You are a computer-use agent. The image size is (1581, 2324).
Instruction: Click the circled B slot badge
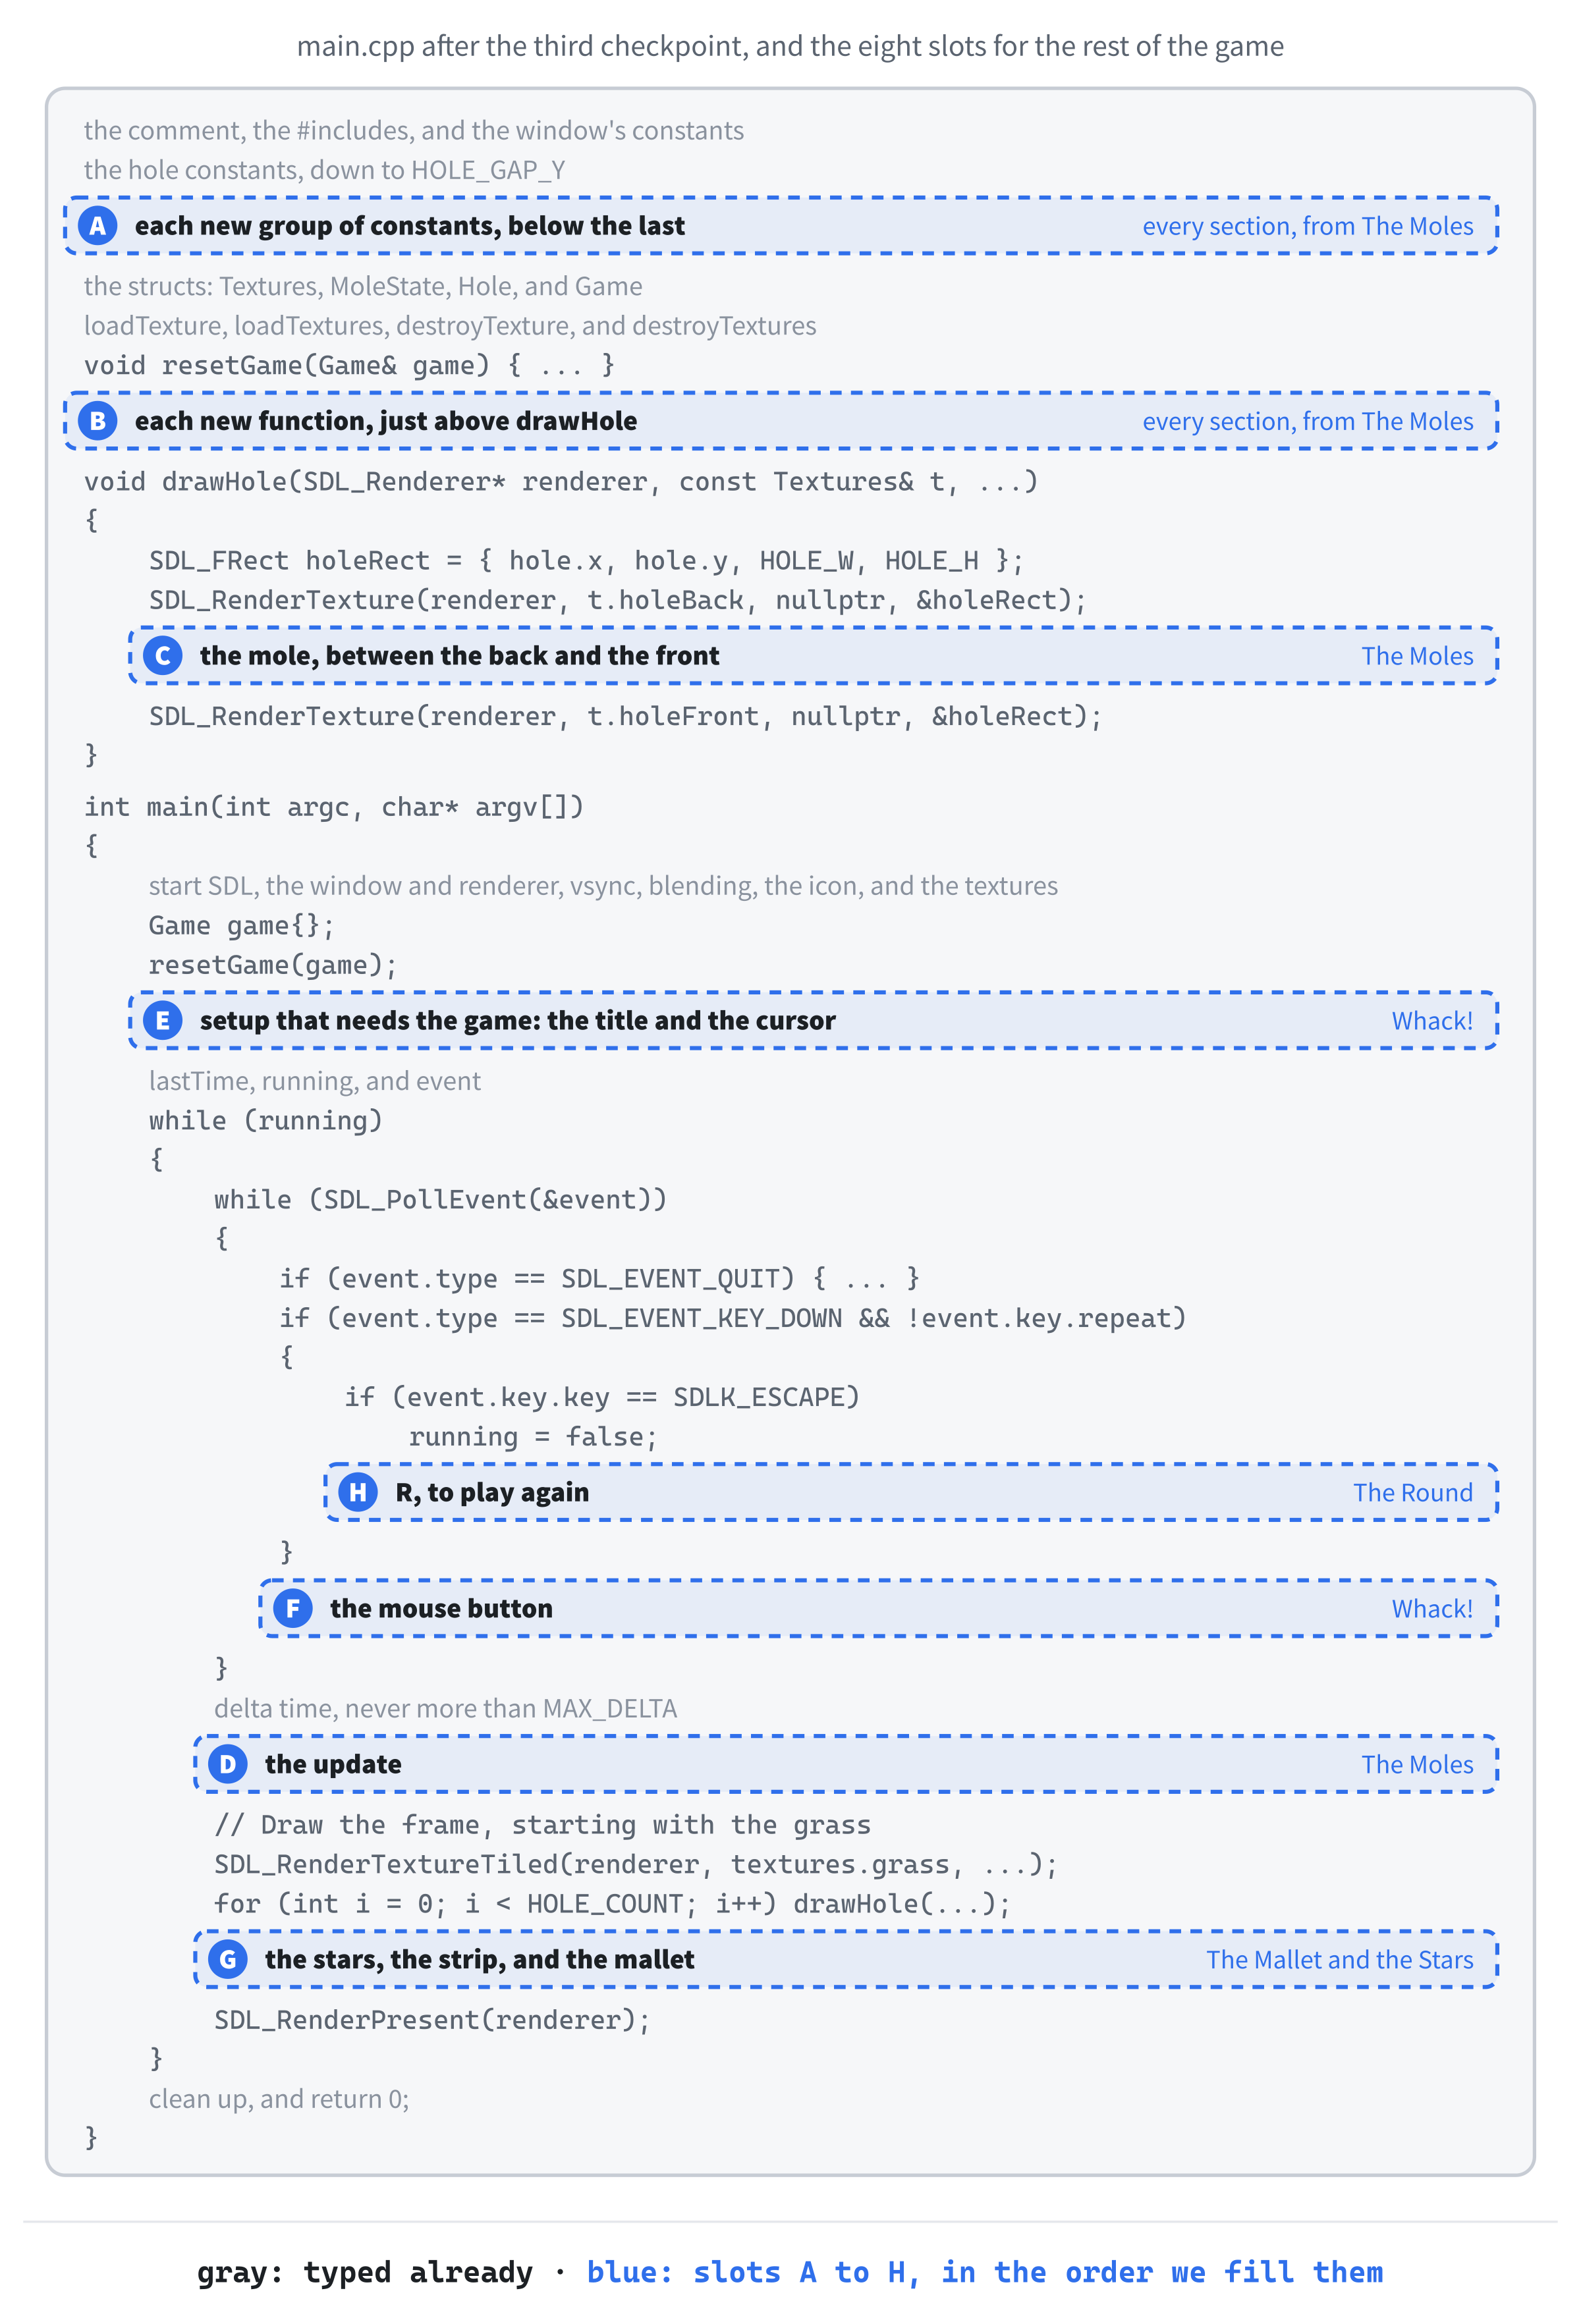[97, 421]
